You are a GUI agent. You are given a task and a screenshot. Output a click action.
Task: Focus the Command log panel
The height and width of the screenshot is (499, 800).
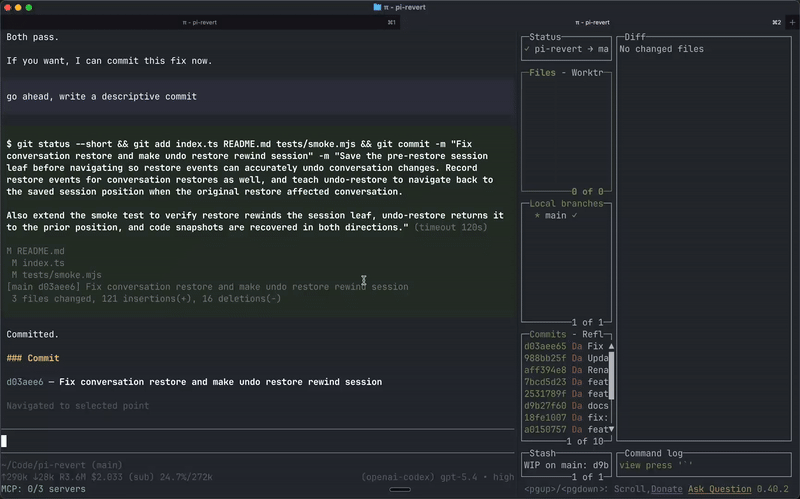pos(704,465)
